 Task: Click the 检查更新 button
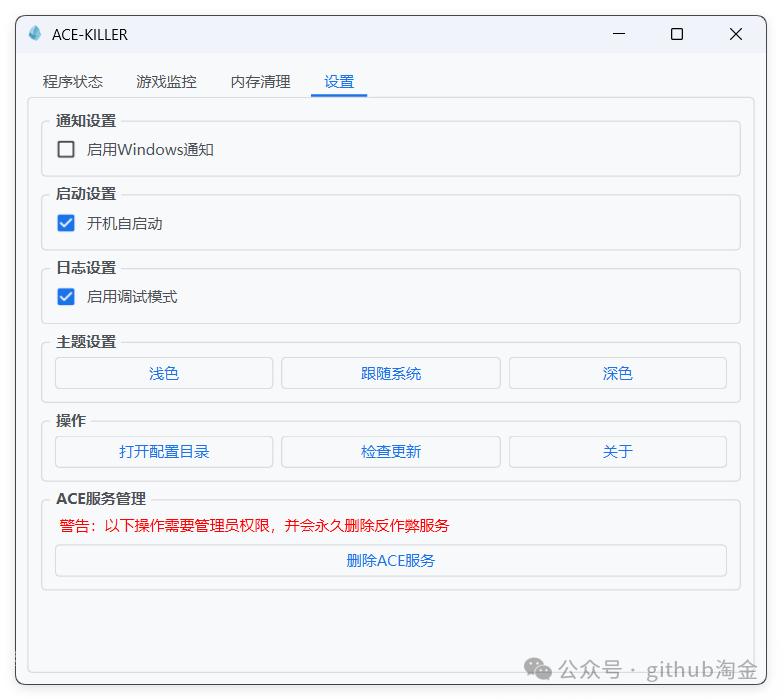pyautogui.click(x=391, y=452)
